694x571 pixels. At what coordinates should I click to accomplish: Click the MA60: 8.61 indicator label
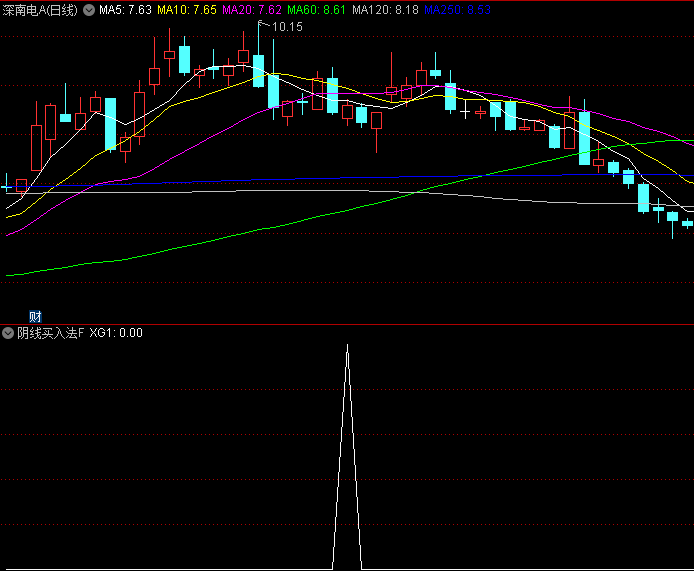(316, 10)
